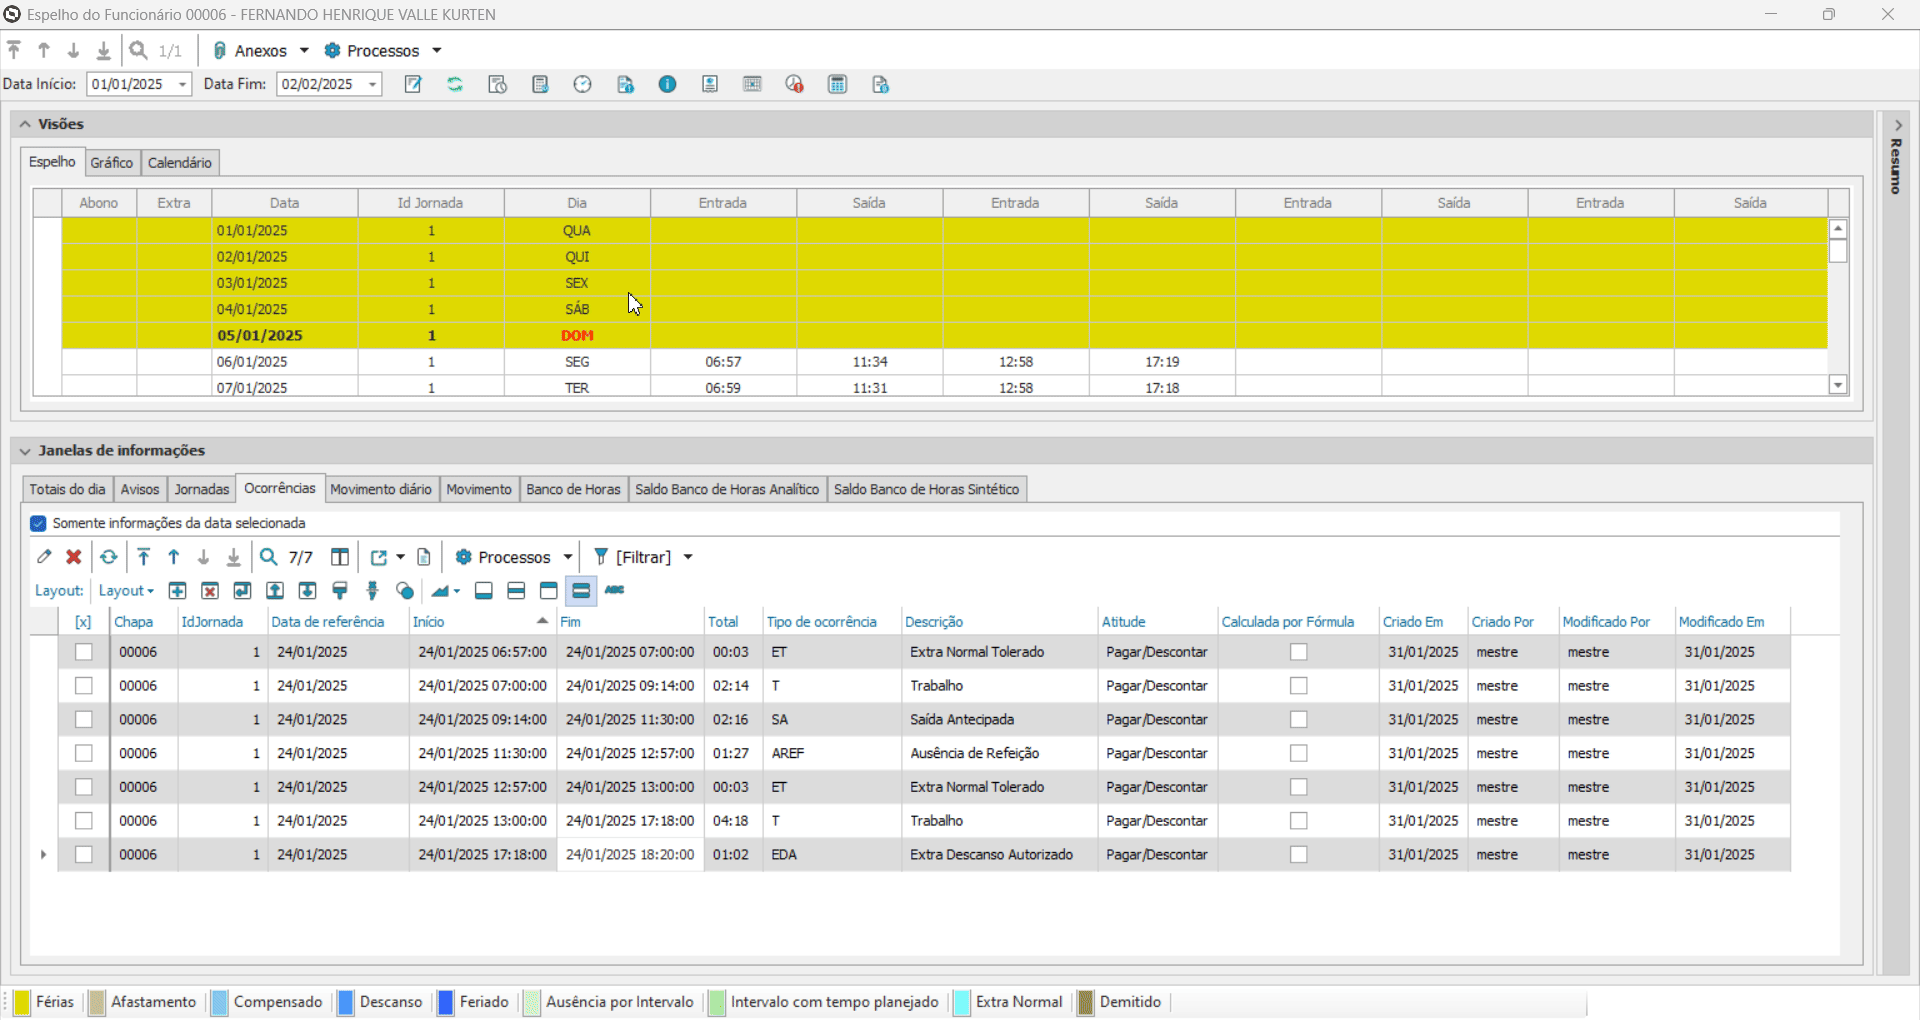
Task: Sort by the Início column header
Action: [x=482, y=622]
